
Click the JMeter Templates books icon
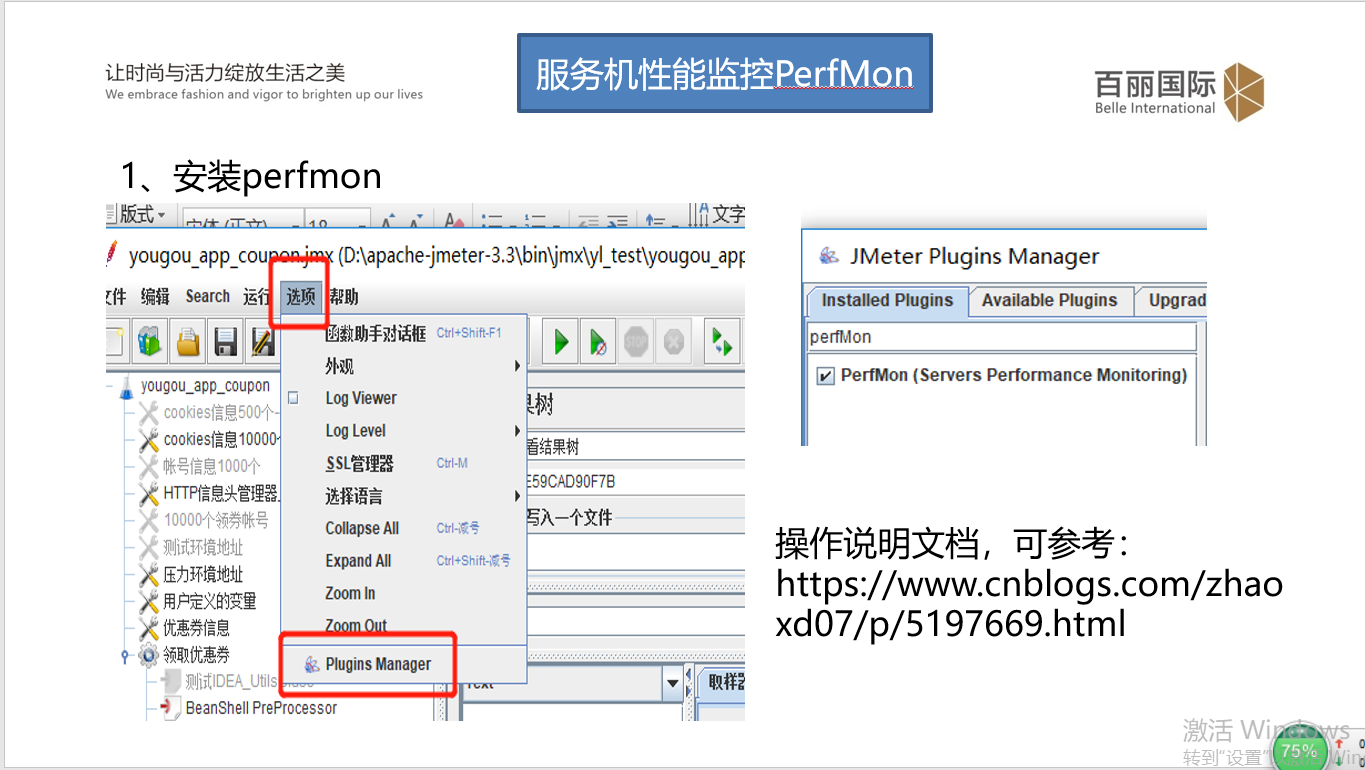[x=149, y=341]
